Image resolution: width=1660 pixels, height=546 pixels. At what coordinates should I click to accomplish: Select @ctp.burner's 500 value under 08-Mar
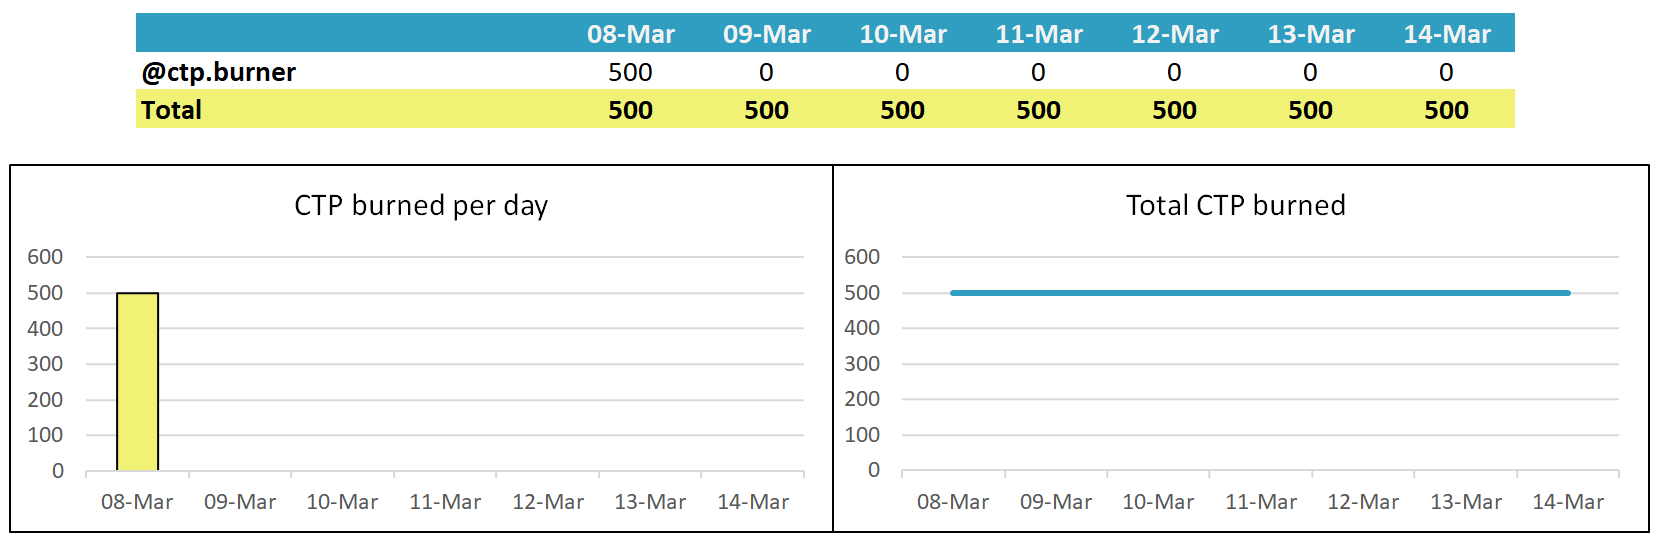[631, 72]
